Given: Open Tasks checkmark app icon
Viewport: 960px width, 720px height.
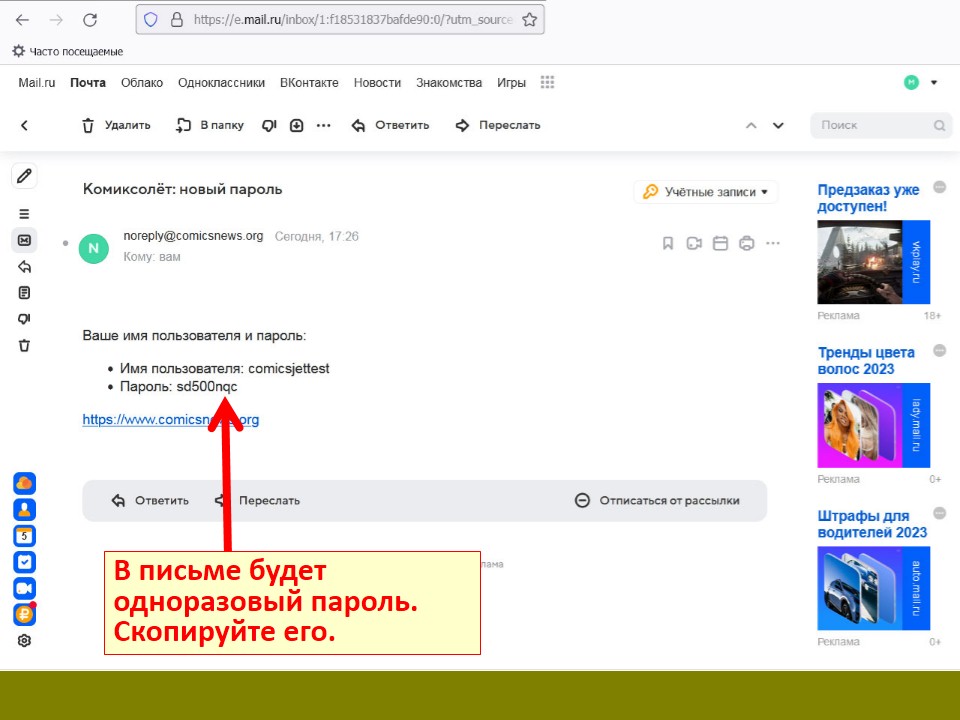Looking at the screenshot, I should pos(24,563).
